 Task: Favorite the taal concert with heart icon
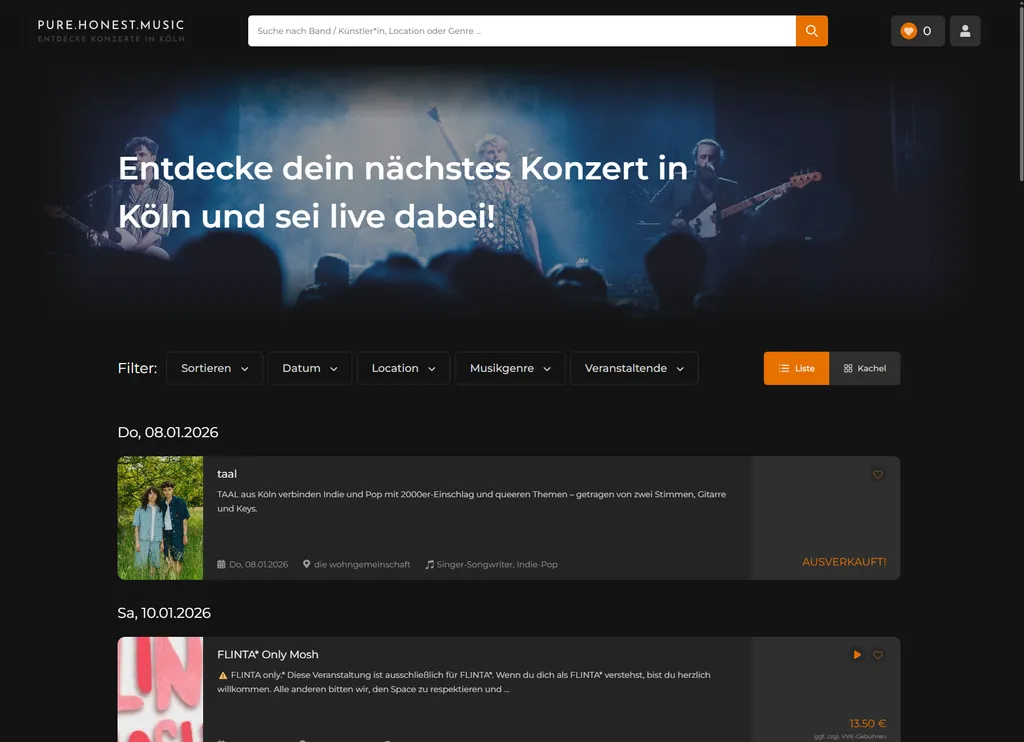pos(878,475)
